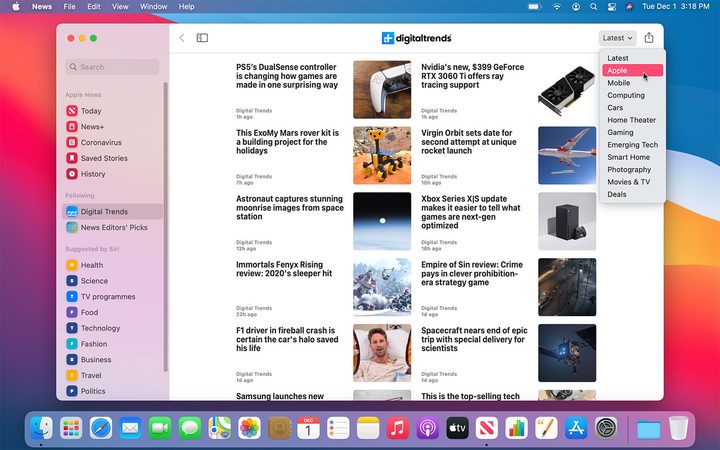This screenshot has width=720, height=450.
Task: Open Spotlight search in menu bar
Action: 594,6
